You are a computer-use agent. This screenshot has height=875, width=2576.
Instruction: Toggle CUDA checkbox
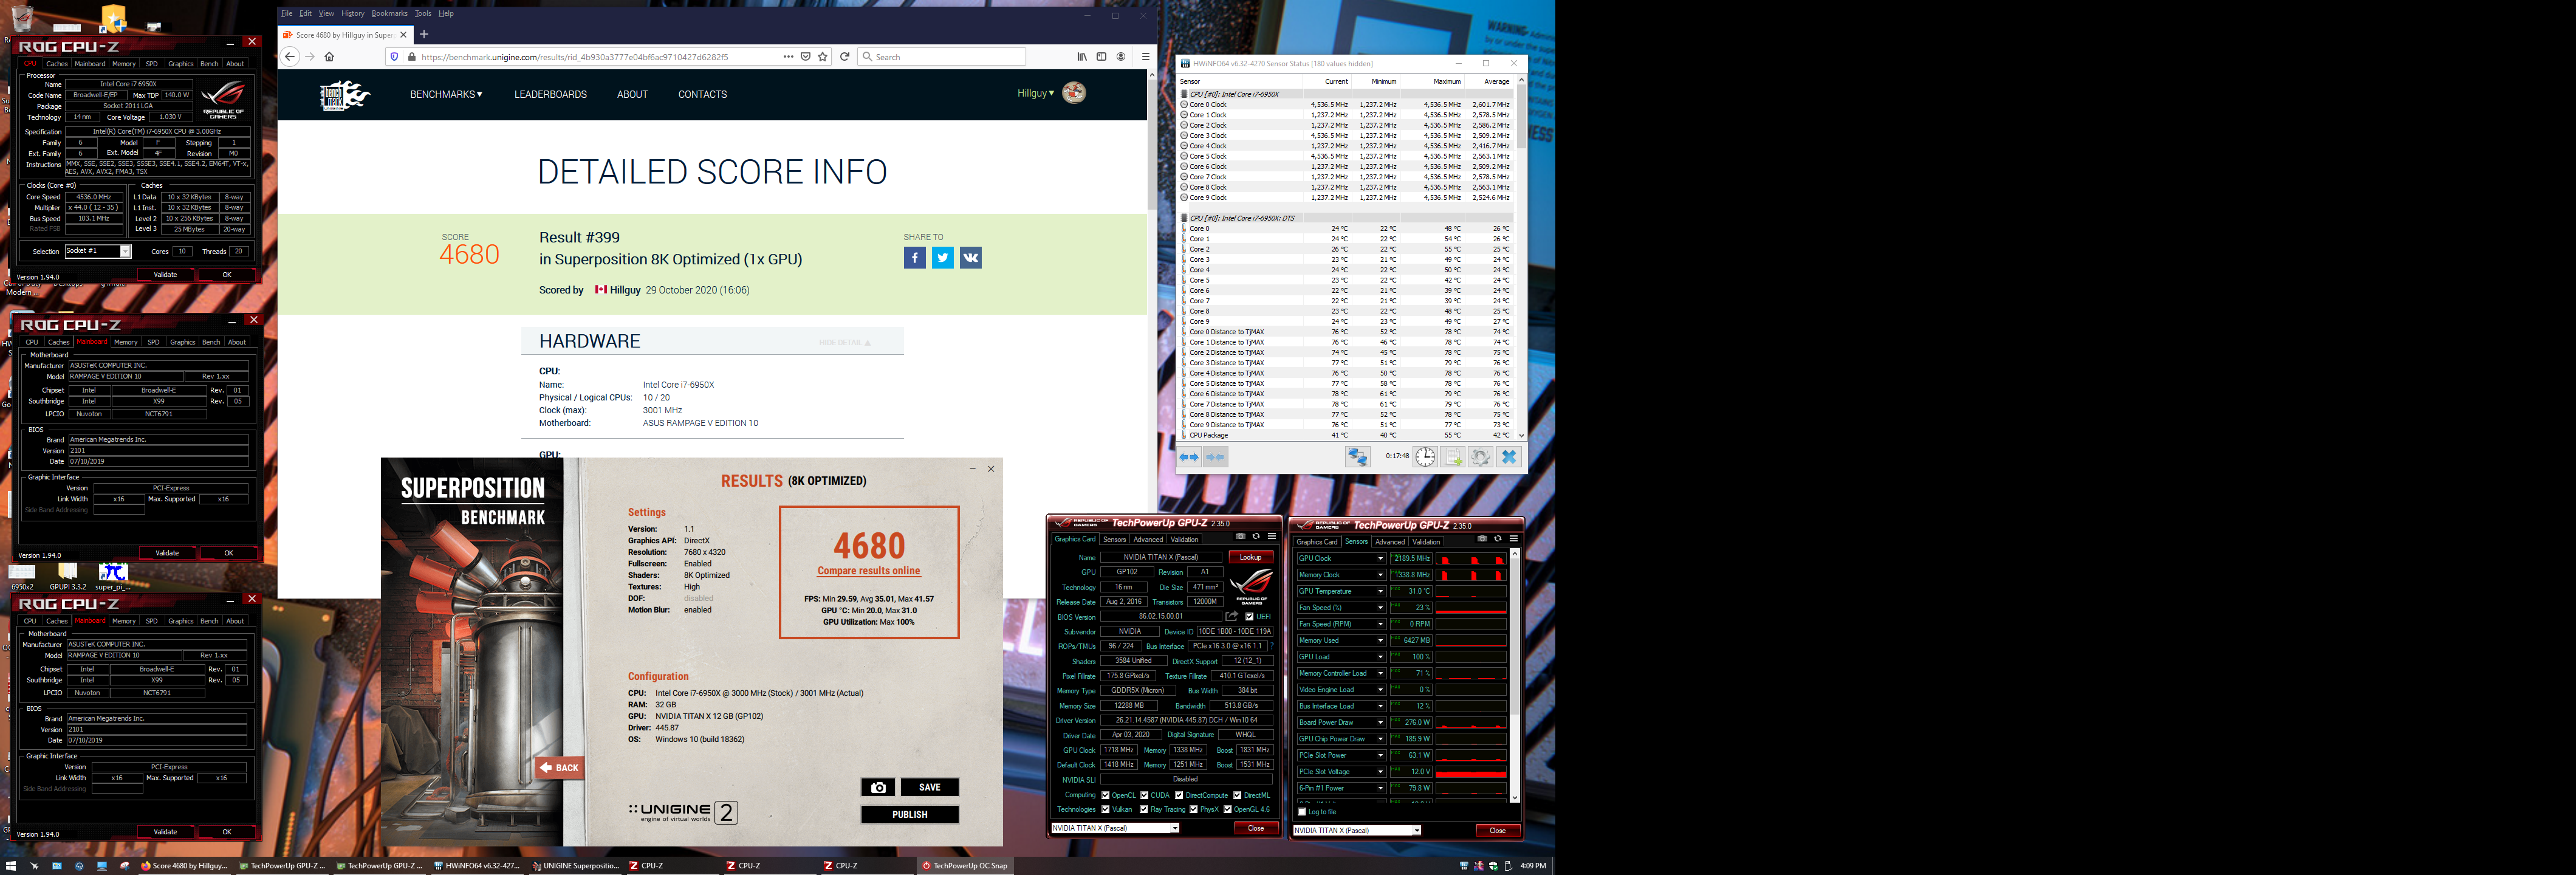[x=1144, y=796]
